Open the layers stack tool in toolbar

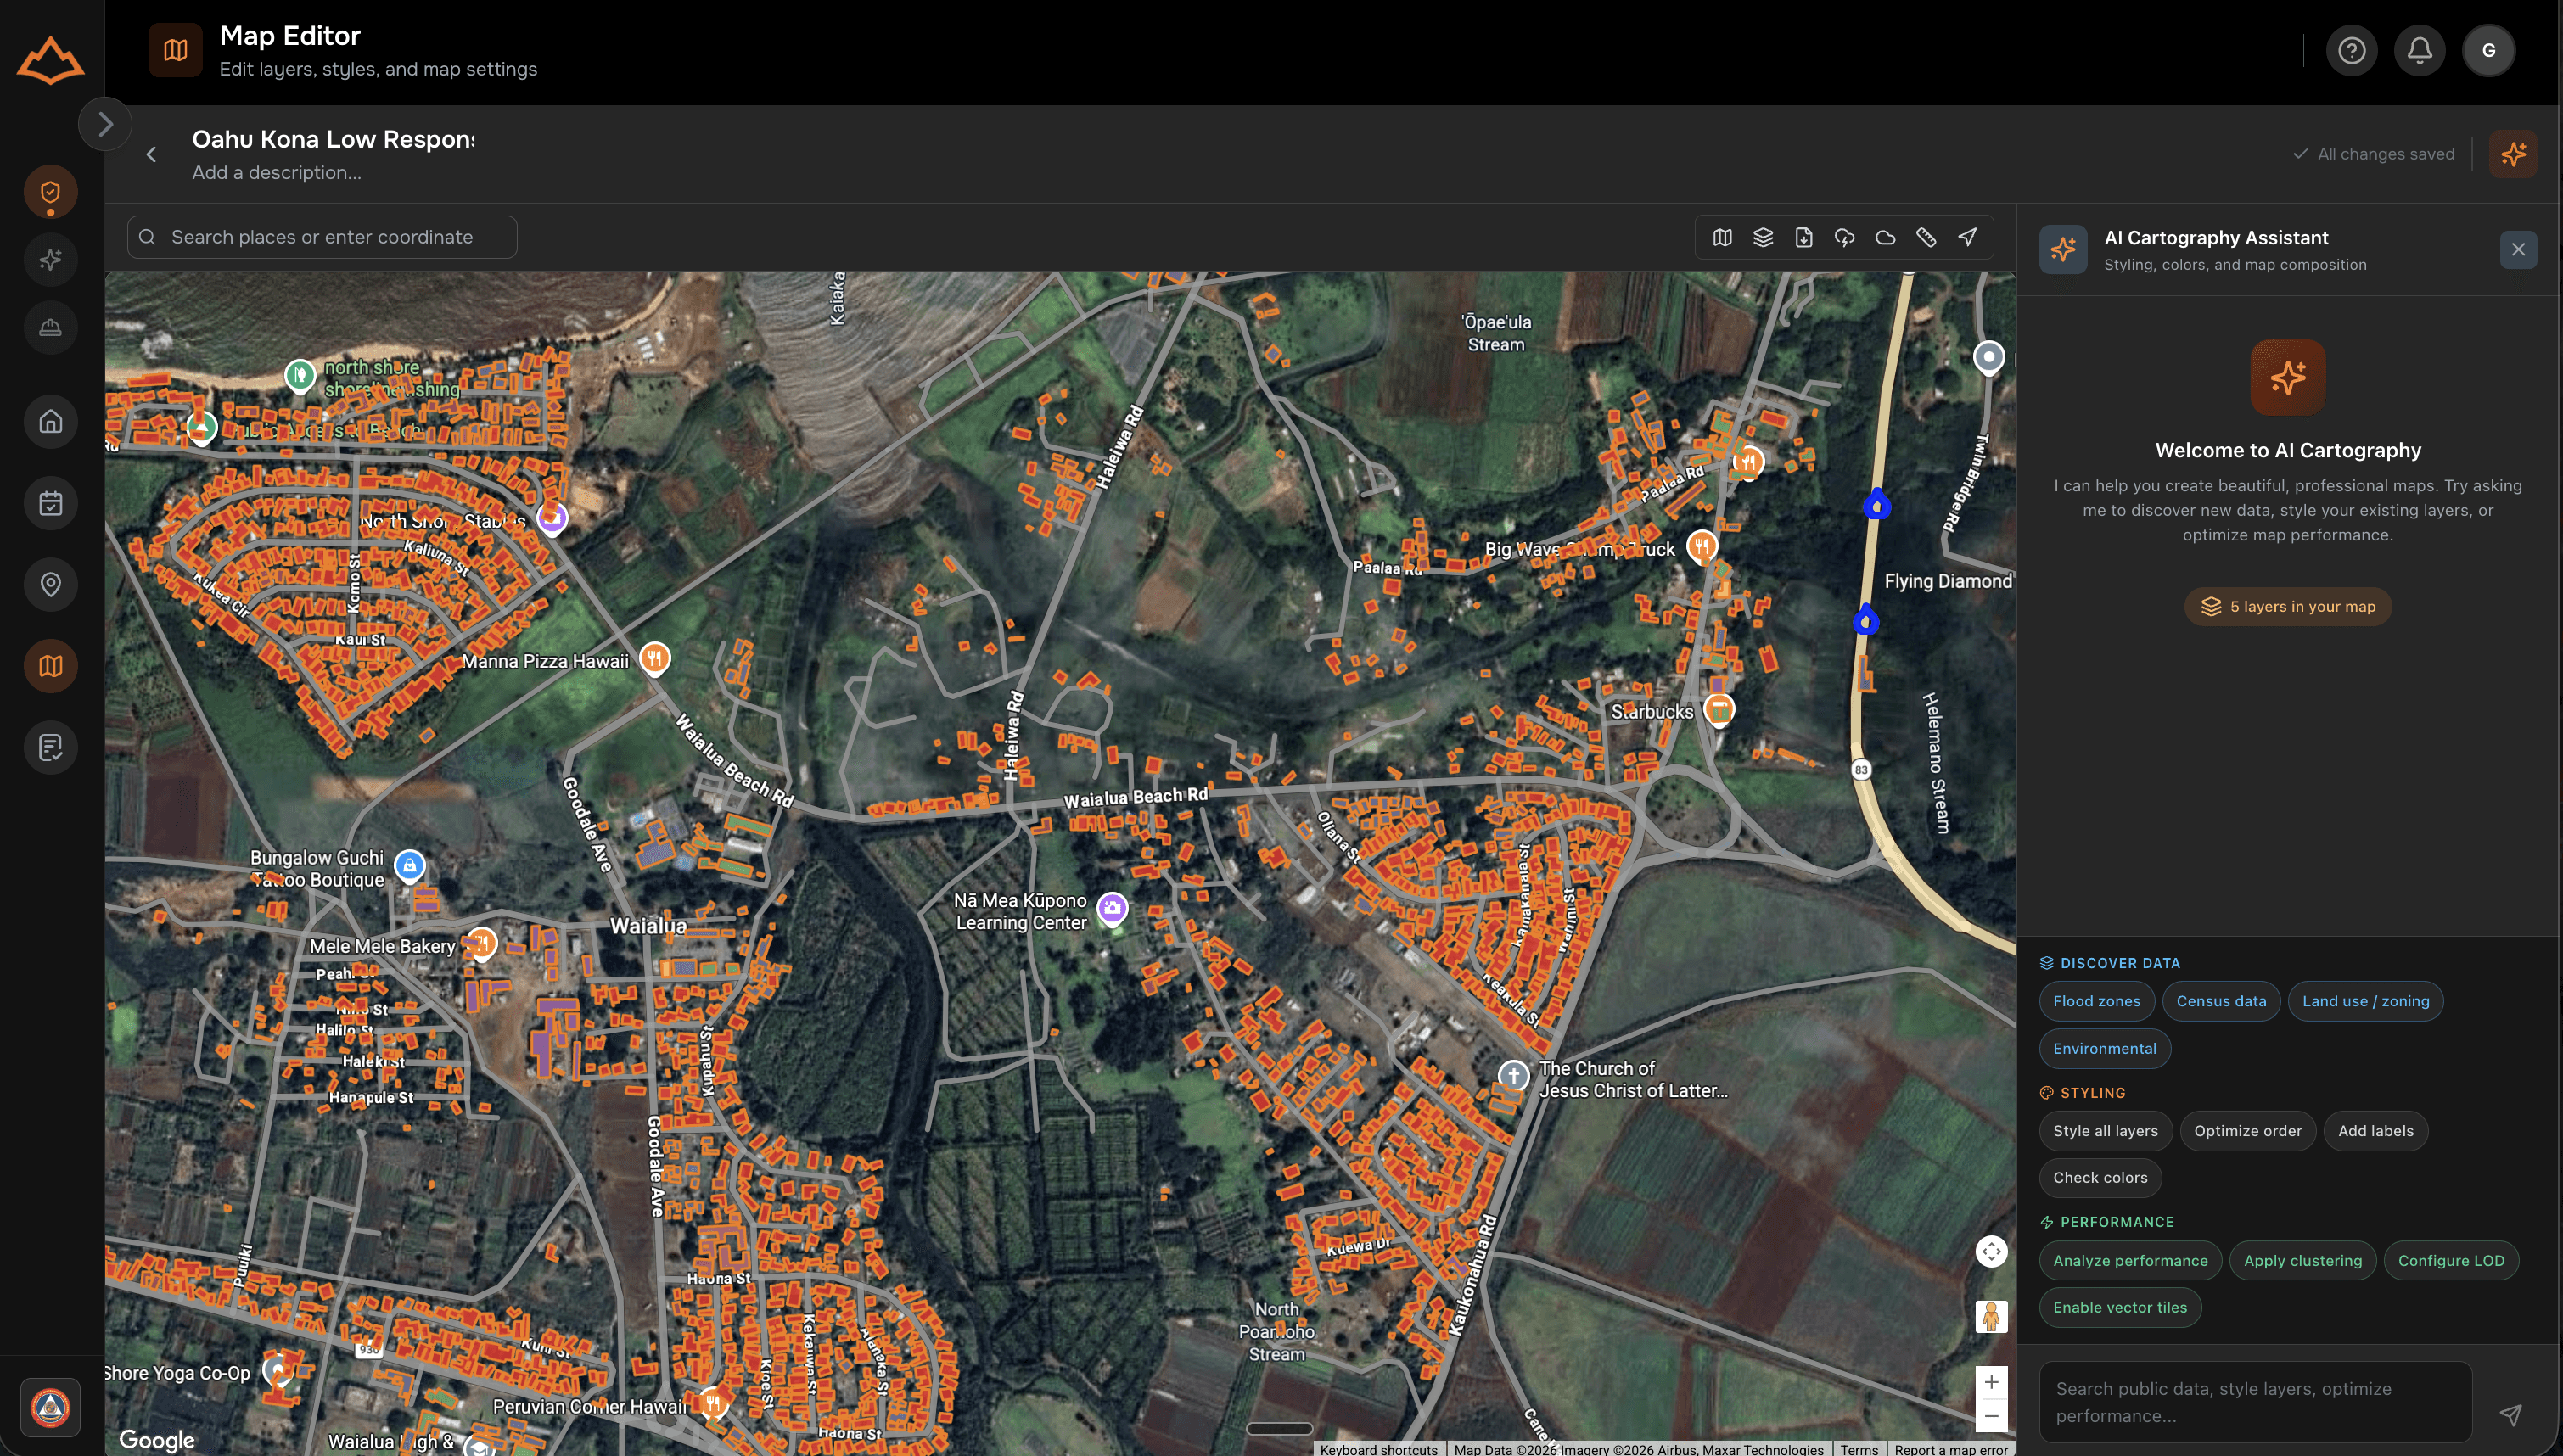[1762, 237]
